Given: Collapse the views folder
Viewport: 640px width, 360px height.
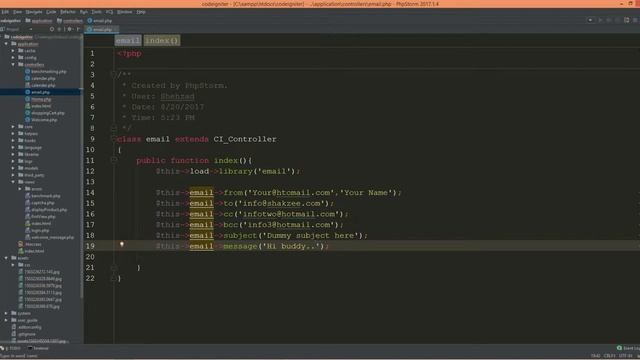Looking at the screenshot, I should point(13,182).
